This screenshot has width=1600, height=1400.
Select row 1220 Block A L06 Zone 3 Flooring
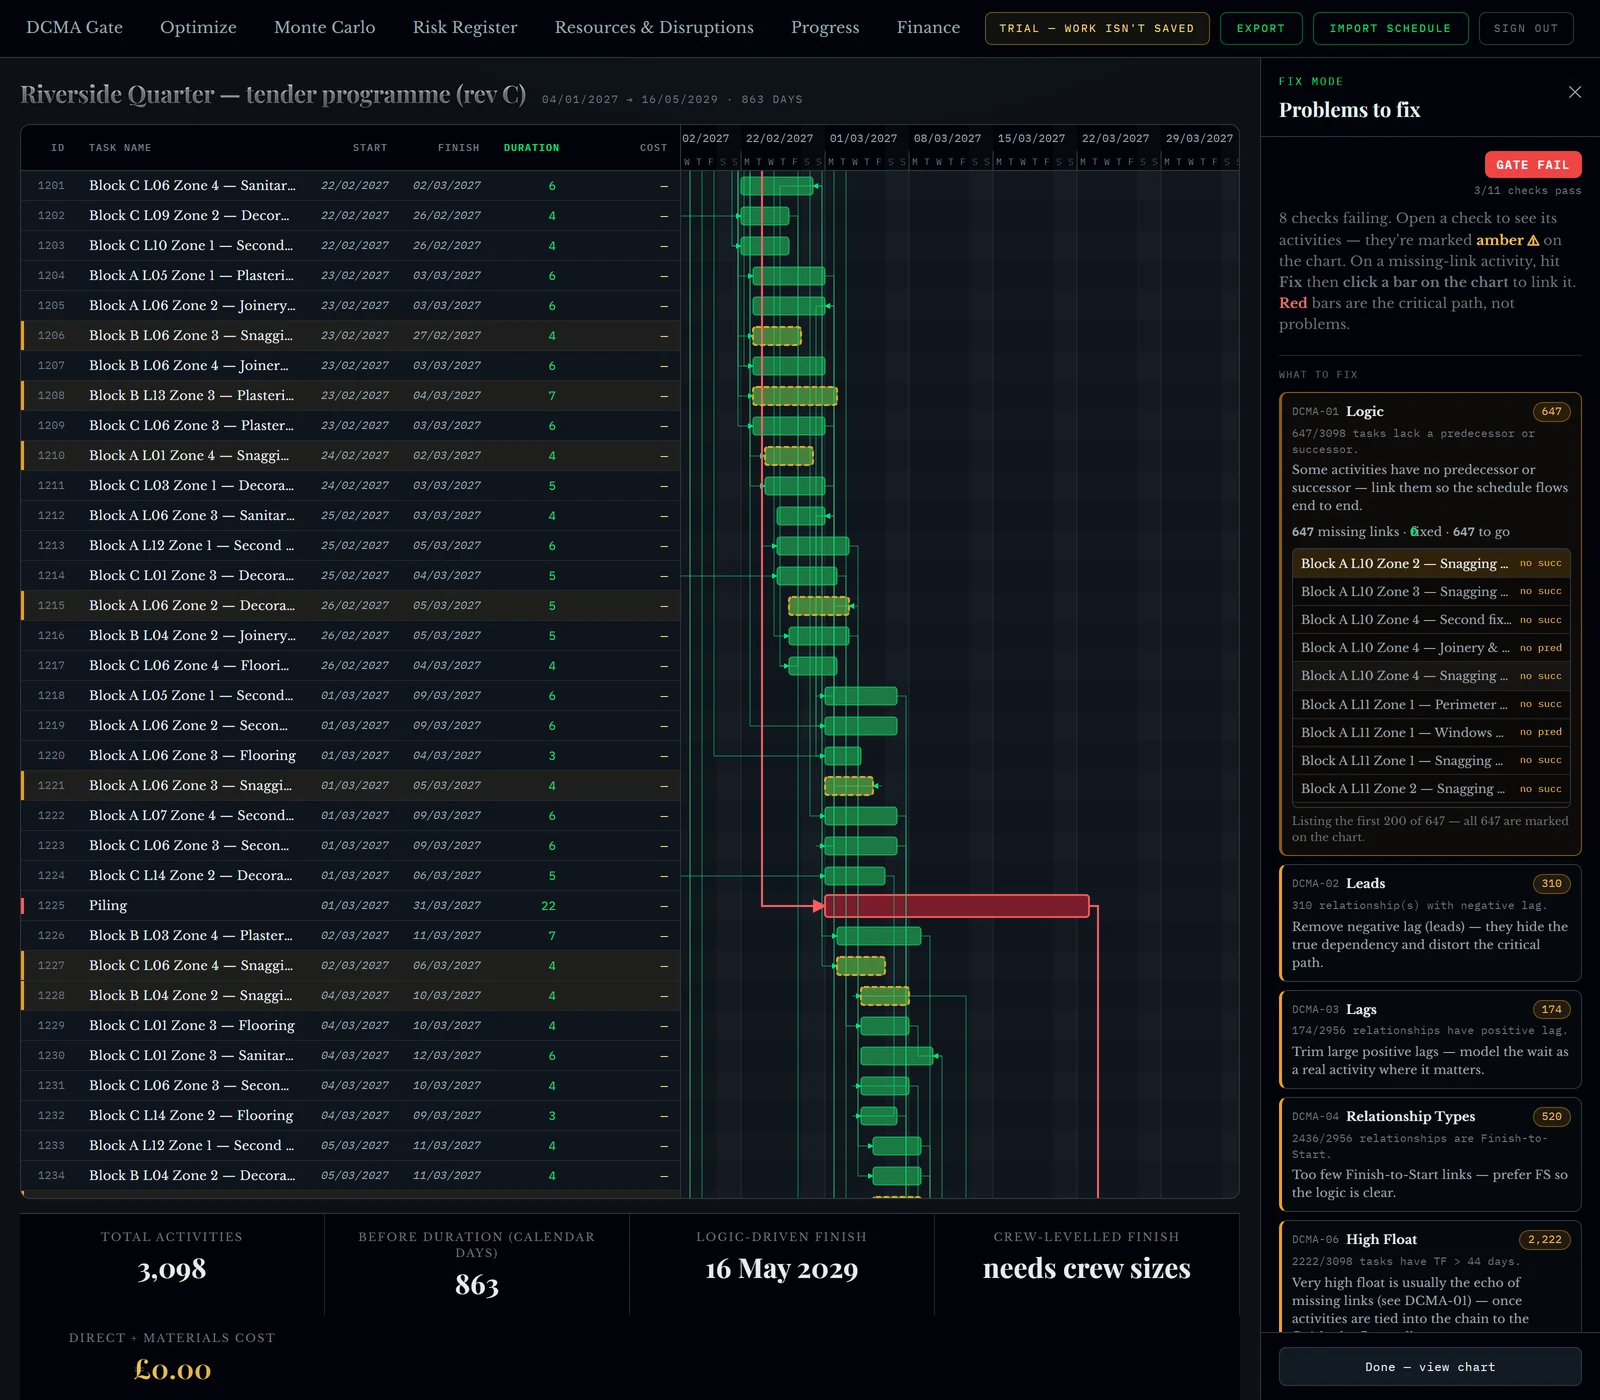click(350, 755)
